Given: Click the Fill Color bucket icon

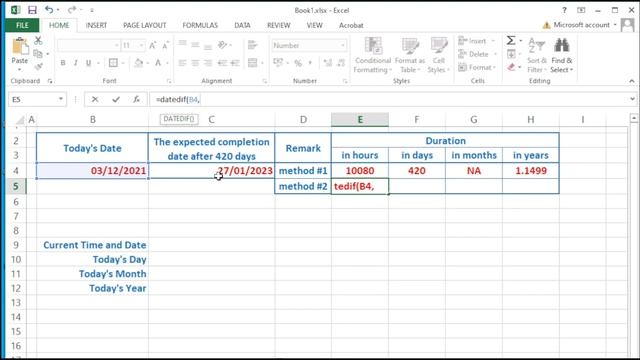Looking at the screenshot, I should pyautogui.click(x=139, y=63).
